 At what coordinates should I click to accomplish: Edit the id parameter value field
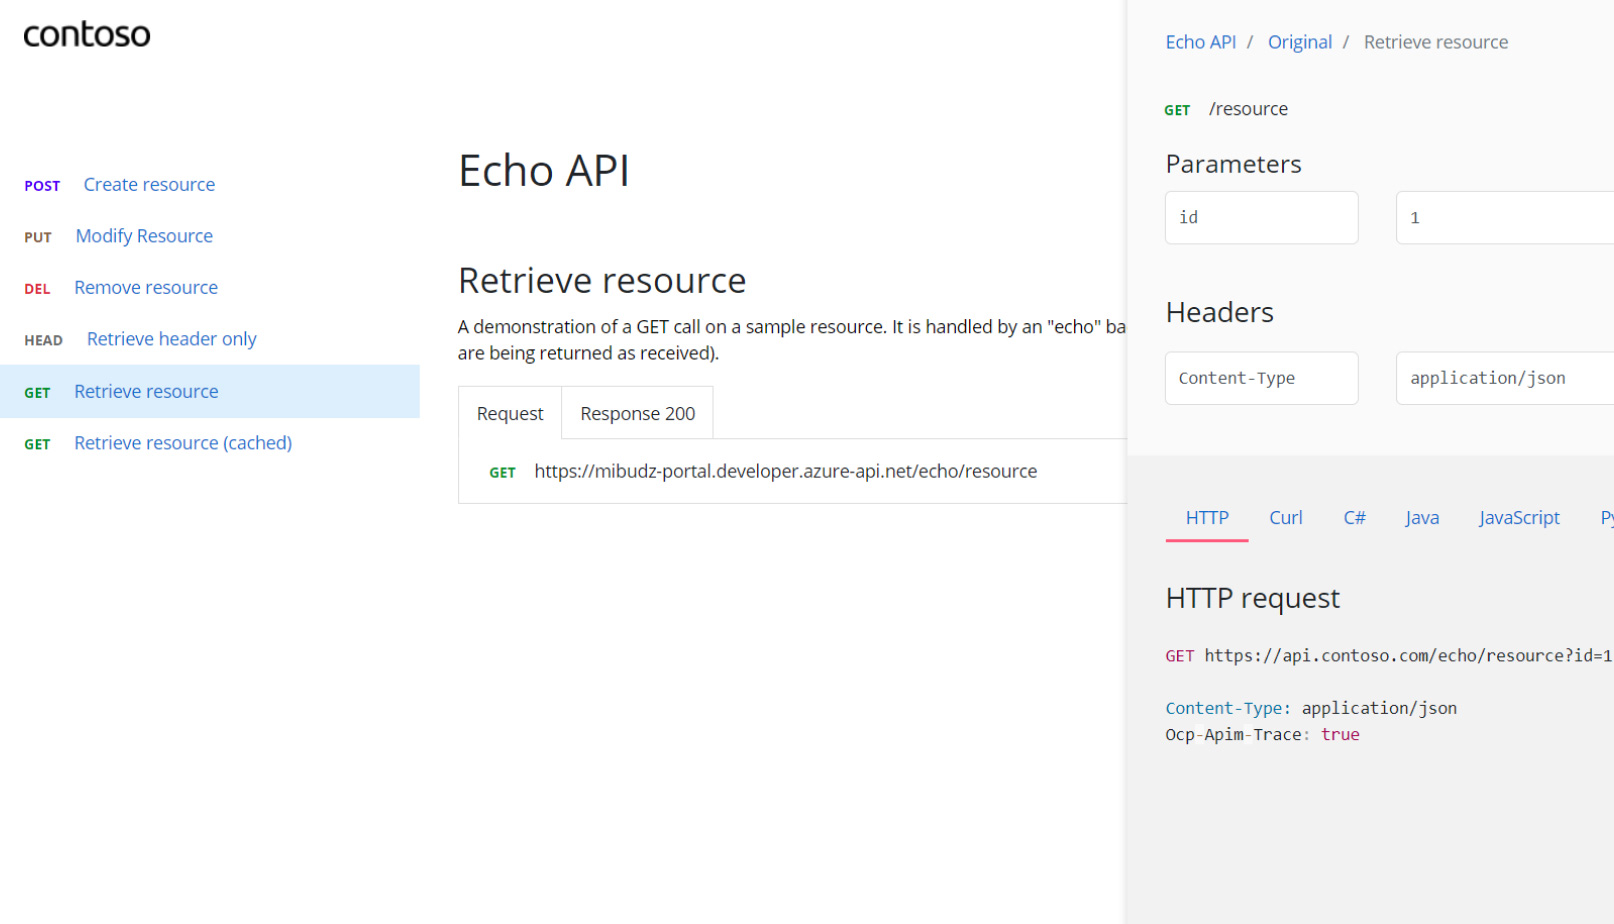[1504, 218]
